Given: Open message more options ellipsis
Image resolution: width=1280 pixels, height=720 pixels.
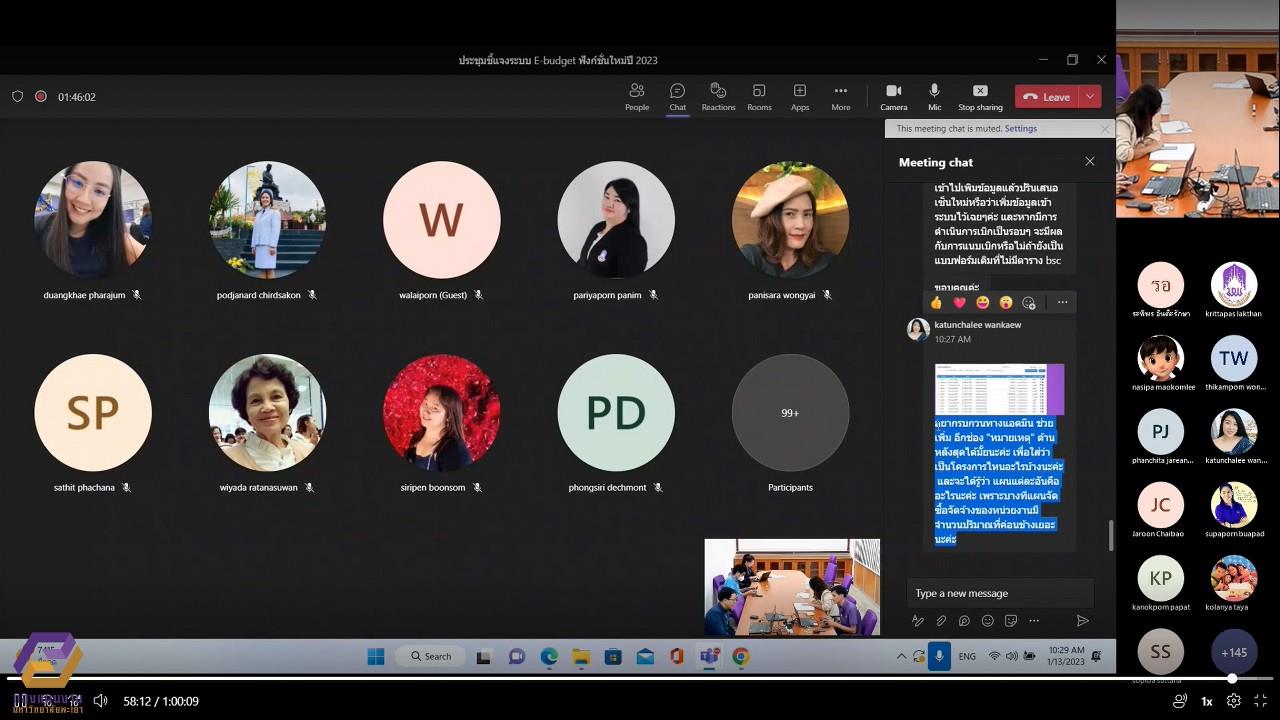Looking at the screenshot, I should pos(1062,302).
